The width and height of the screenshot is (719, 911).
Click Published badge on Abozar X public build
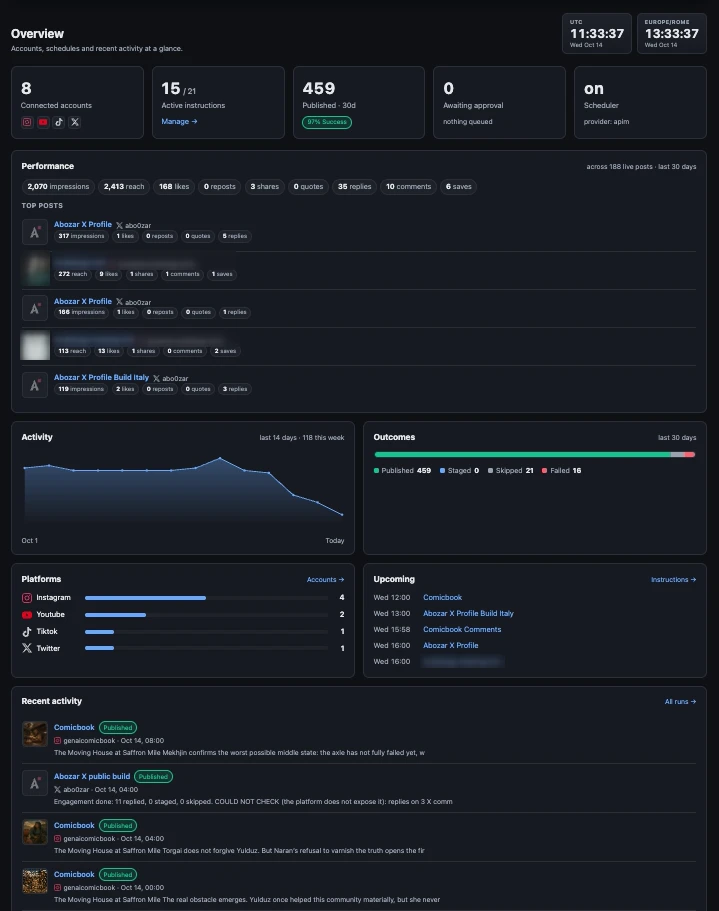[153, 776]
